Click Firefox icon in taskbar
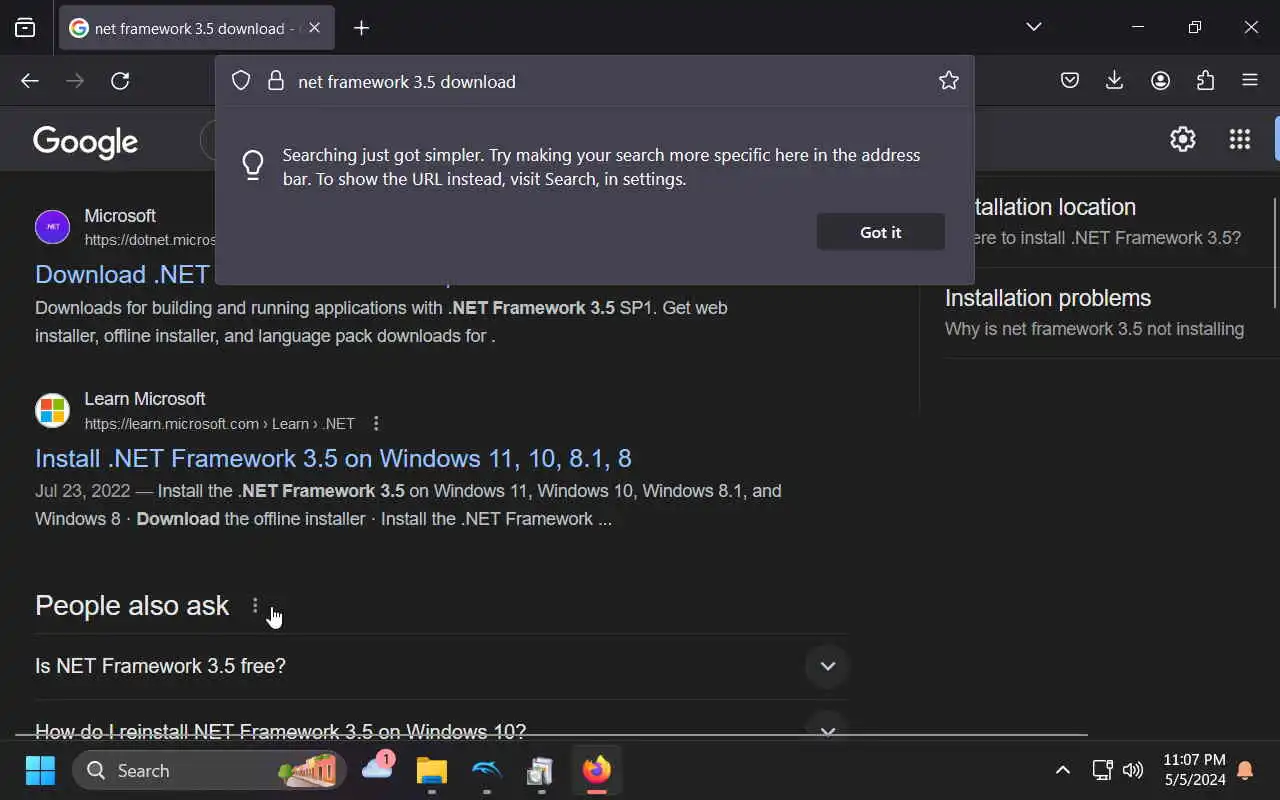 coord(597,770)
